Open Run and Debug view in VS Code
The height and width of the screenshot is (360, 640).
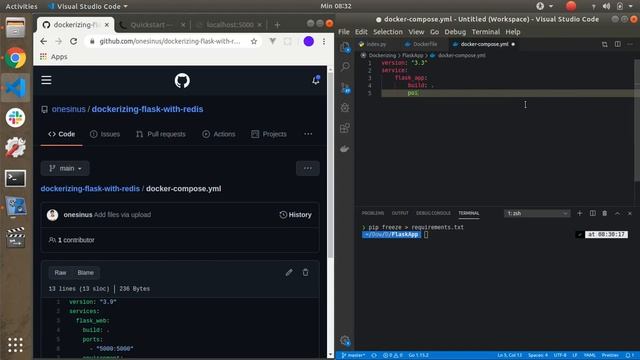[345, 108]
